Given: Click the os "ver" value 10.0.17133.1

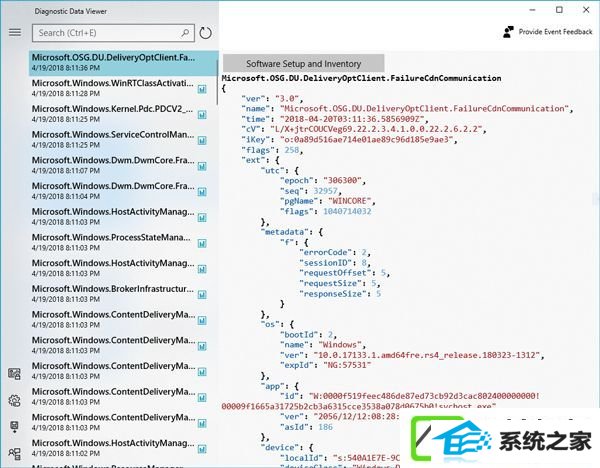Looking at the screenshot, I should point(427,355).
